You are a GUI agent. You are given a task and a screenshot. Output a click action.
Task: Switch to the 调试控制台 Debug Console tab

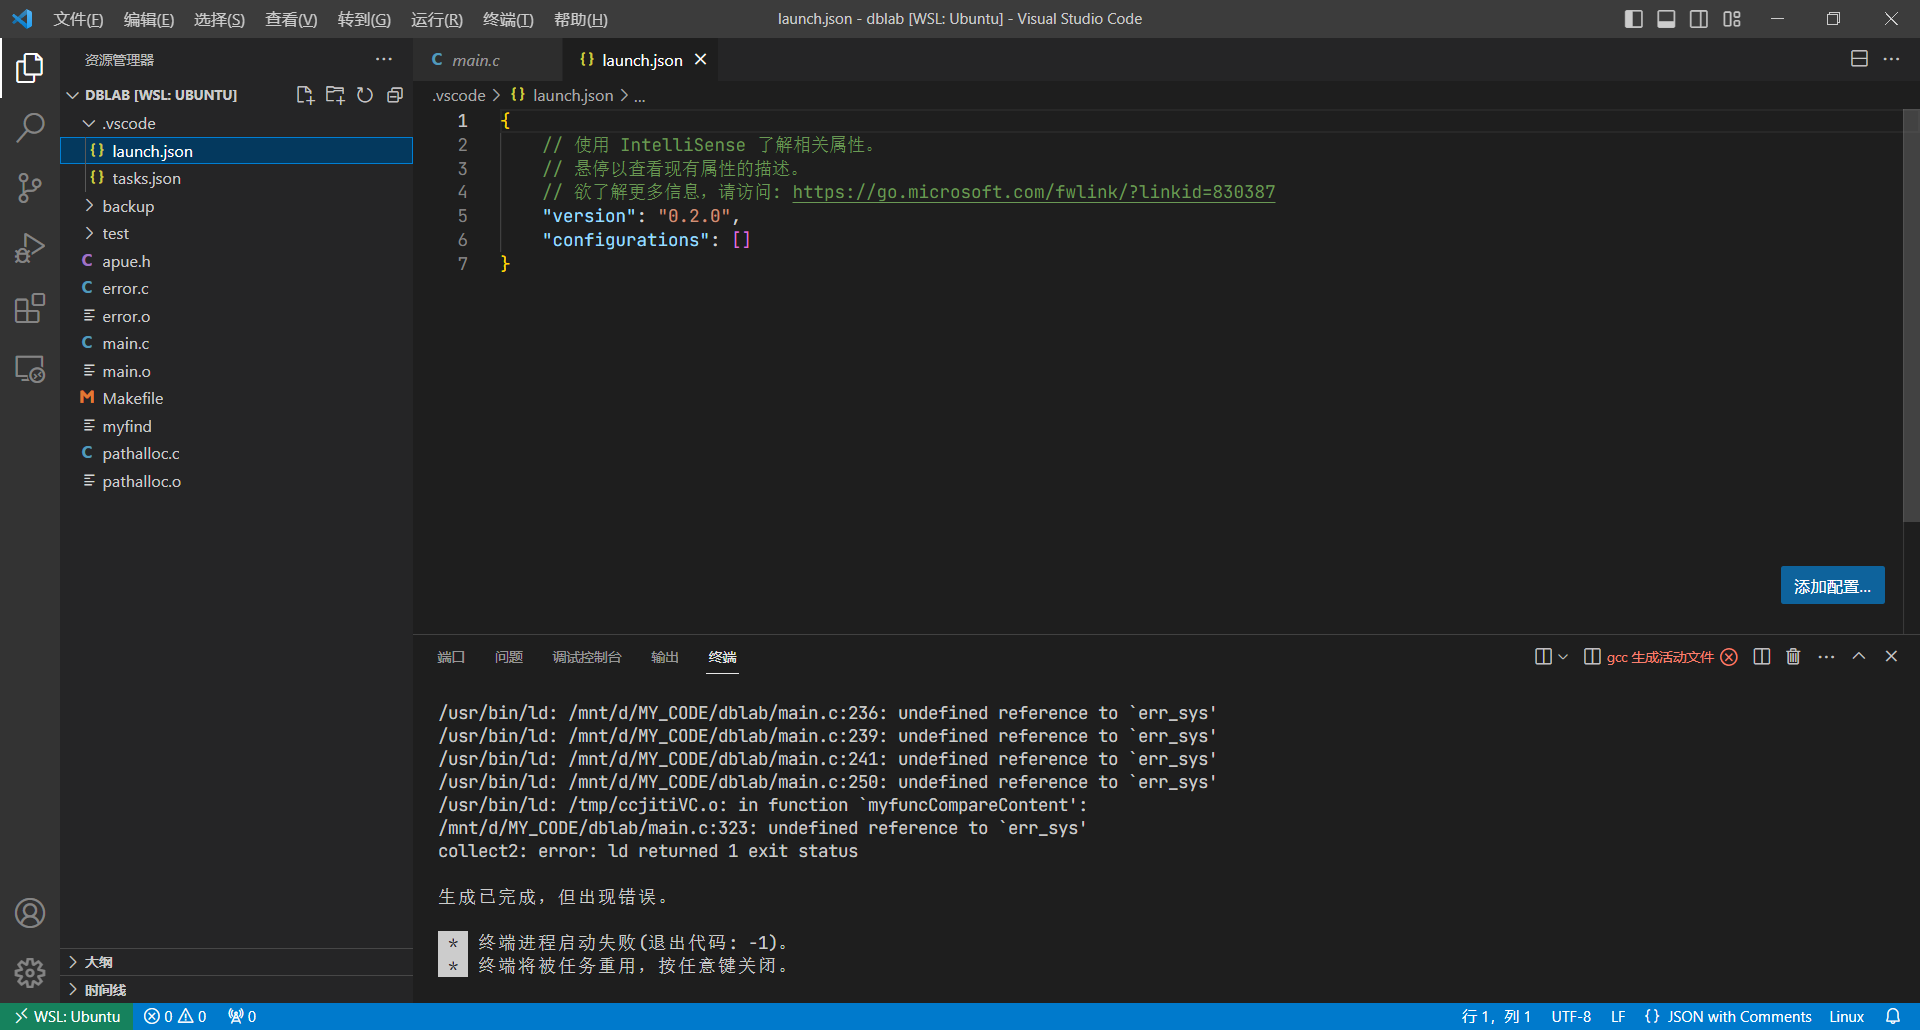tap(587, 657)
